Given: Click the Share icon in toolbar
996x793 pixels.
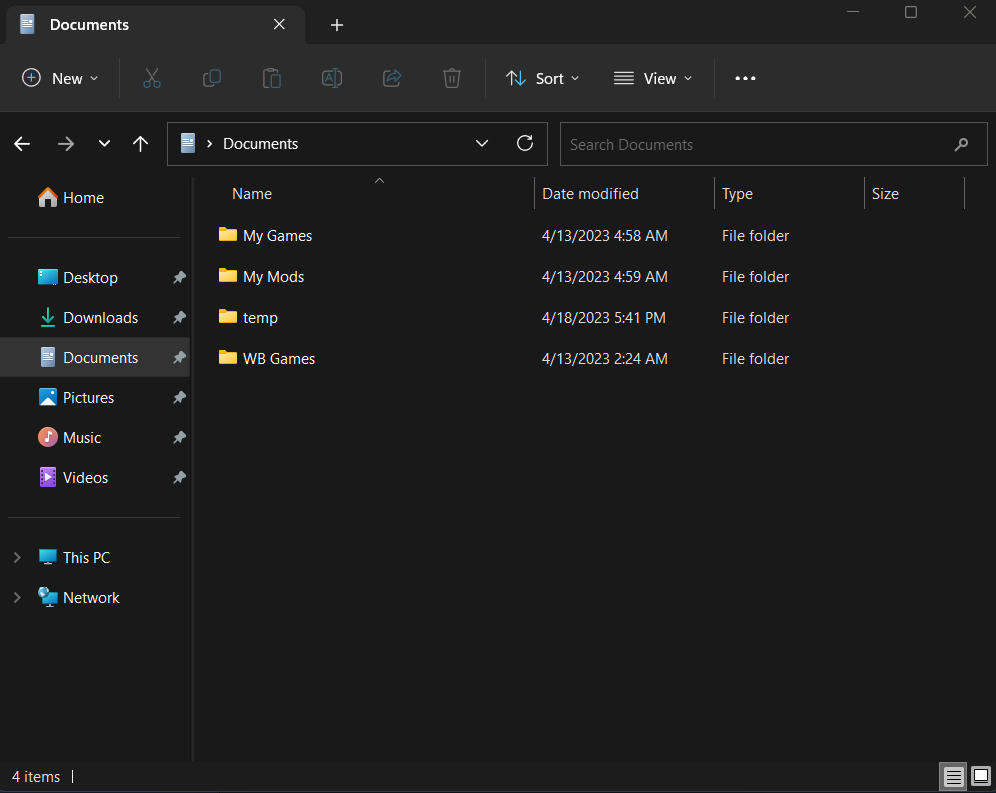Looking at the screenshot, I should [392, 78].
